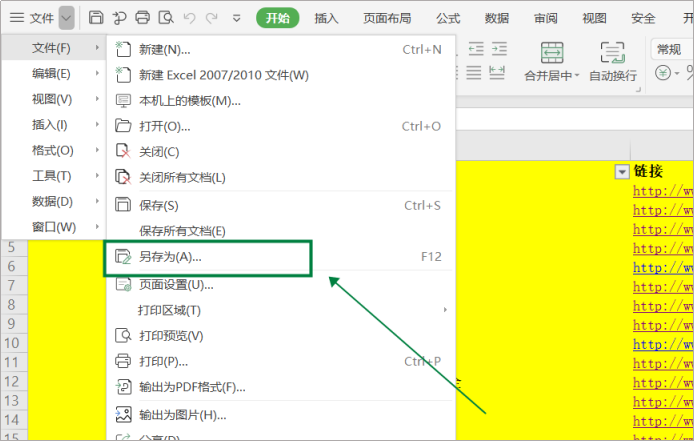Choose 本机上的模板(M)... menu entry
This screenshot has width=695, height=442.
point(281,101)
